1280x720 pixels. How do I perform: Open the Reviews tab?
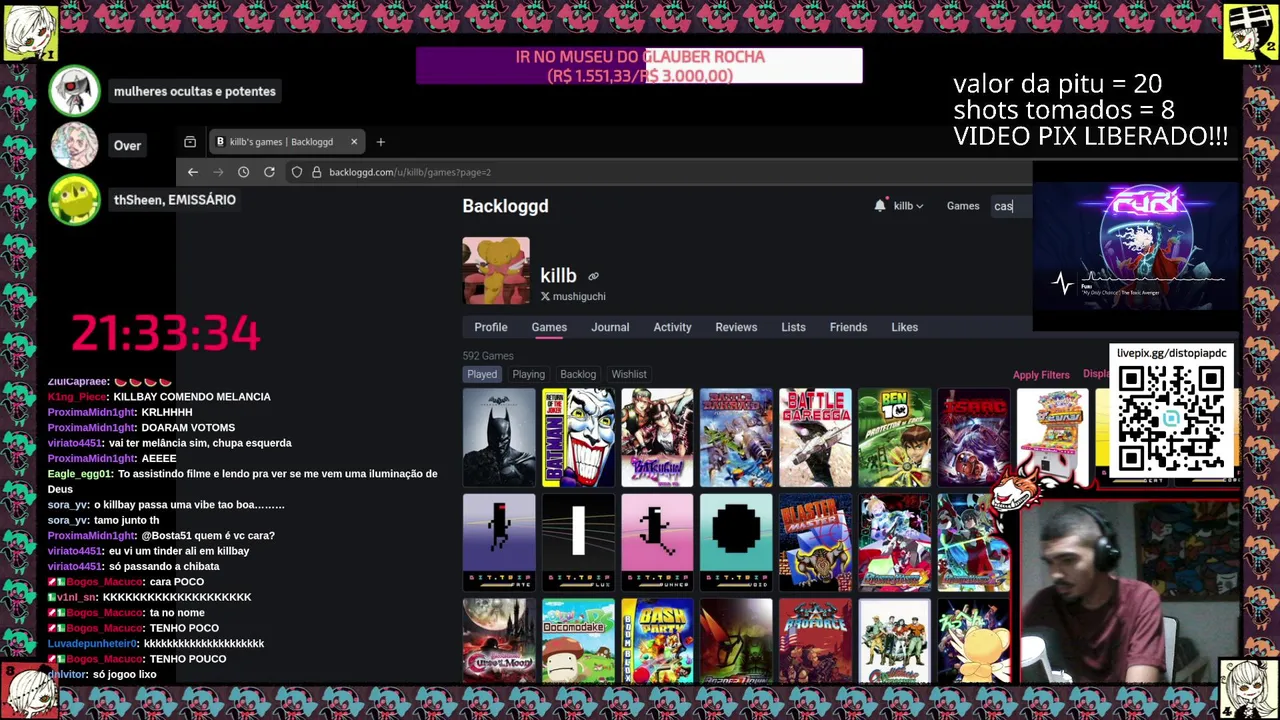click(736, 327)
